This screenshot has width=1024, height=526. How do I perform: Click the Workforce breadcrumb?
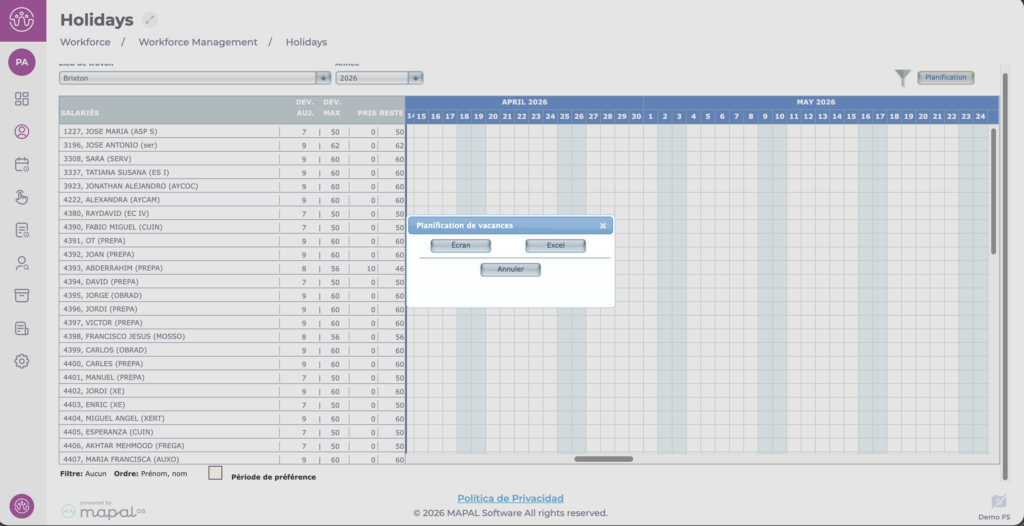click(85, 42)
